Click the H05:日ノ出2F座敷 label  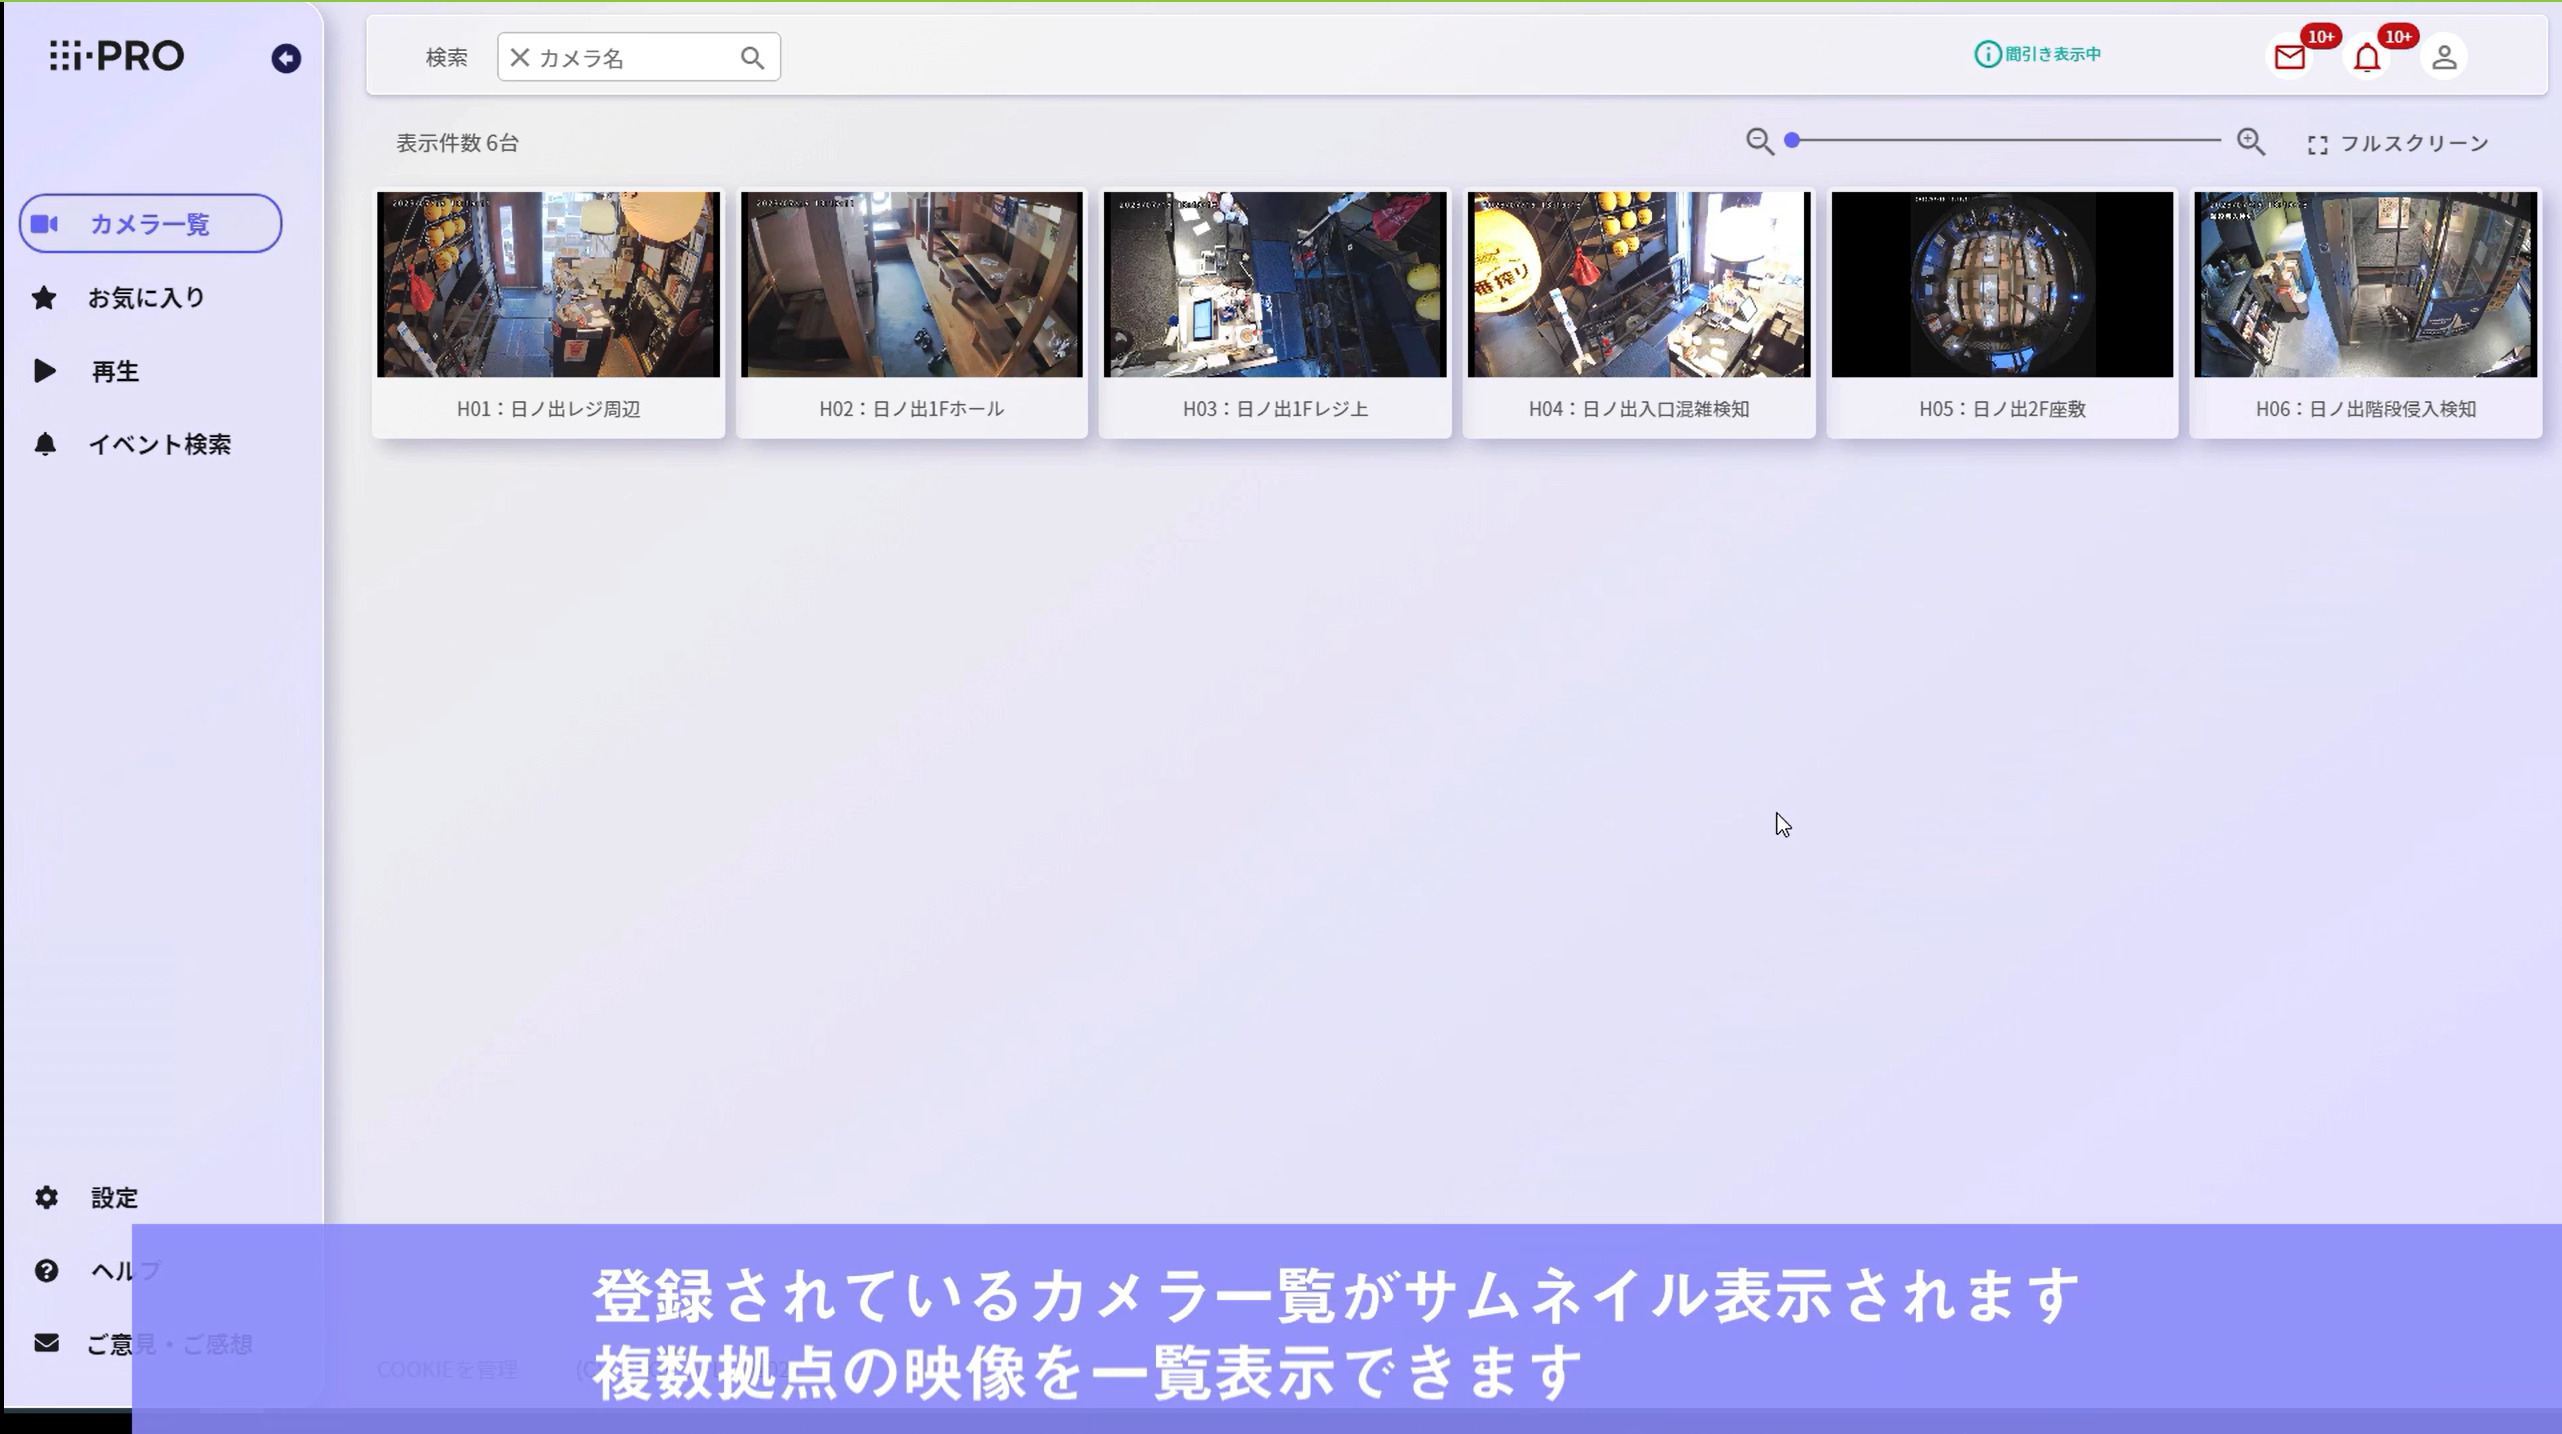click(x=2002, y=409)
